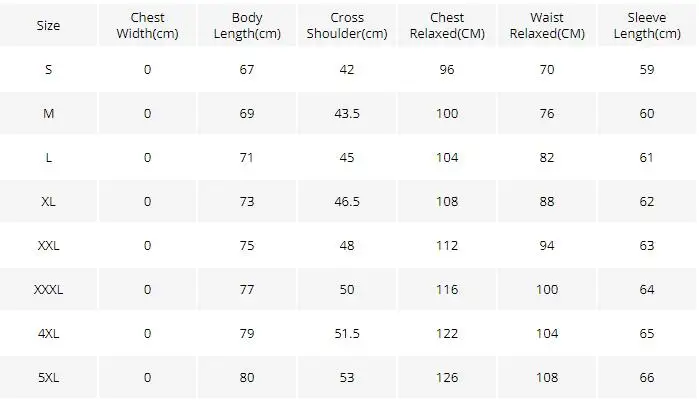699x405 pixels.
Task: Click the Sleeve Length(cm) header
Action: tap(647, 25)
